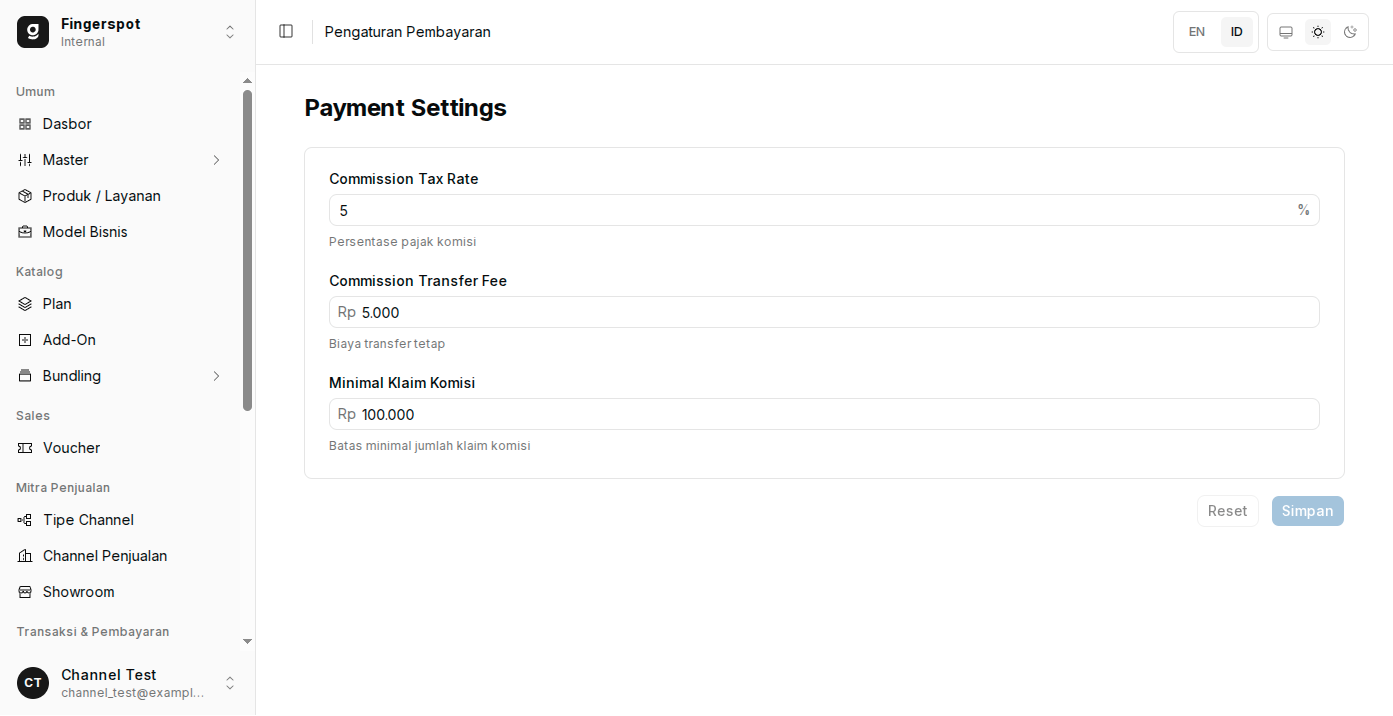Go to Produk / Layanan
Image resolution: width=1393 pixels, height=716 pixels.
pos(120,196)
